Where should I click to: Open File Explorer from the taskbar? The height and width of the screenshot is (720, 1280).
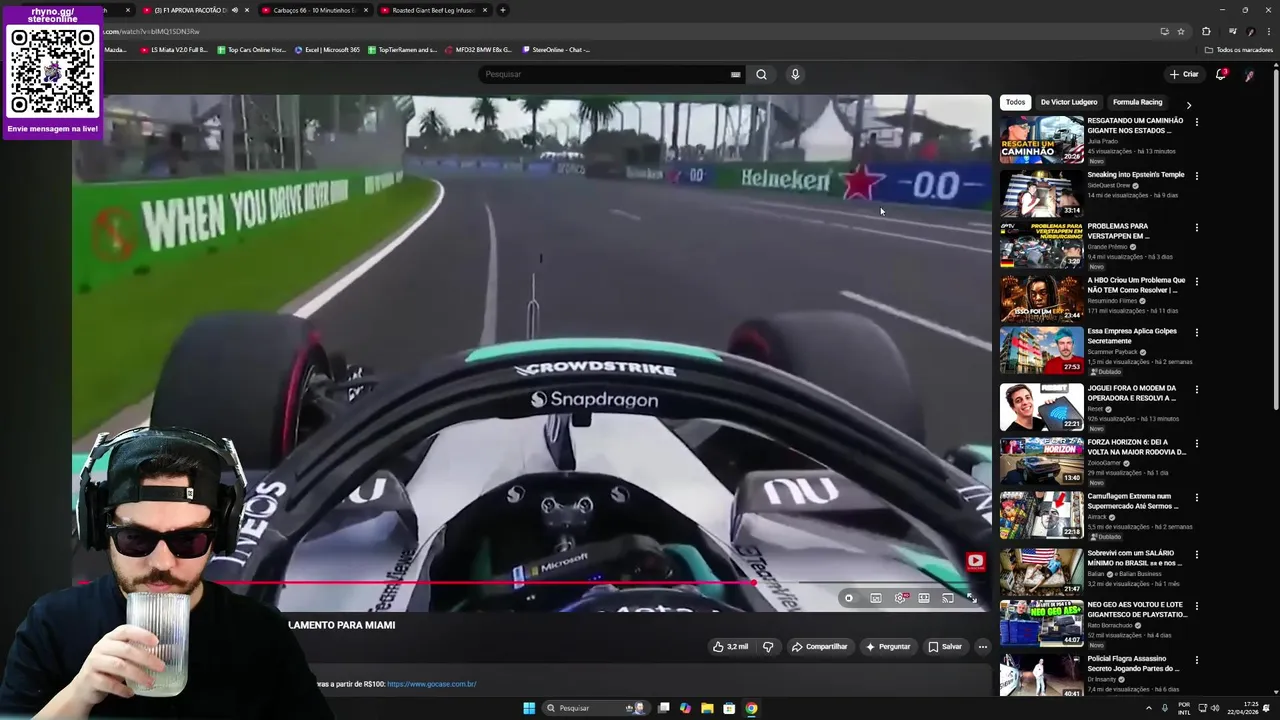[x=707, y=708]
